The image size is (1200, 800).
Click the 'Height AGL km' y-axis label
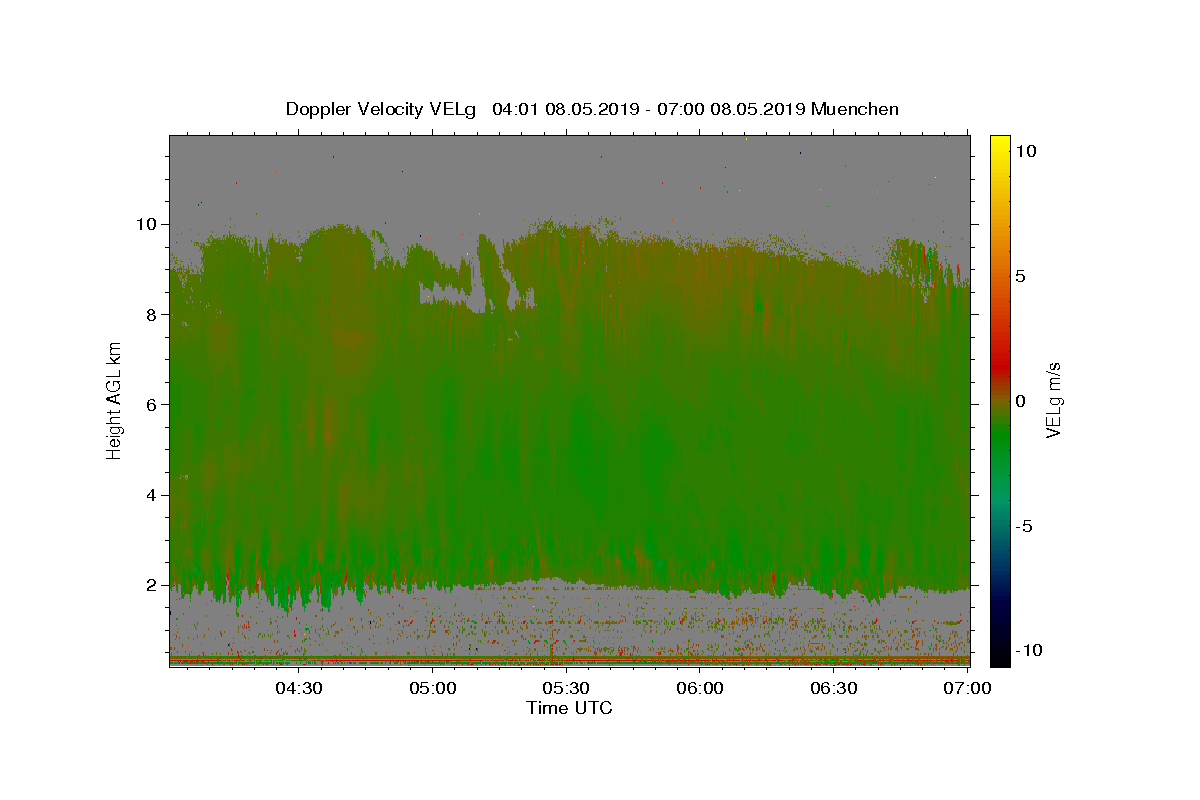[115, 399]
